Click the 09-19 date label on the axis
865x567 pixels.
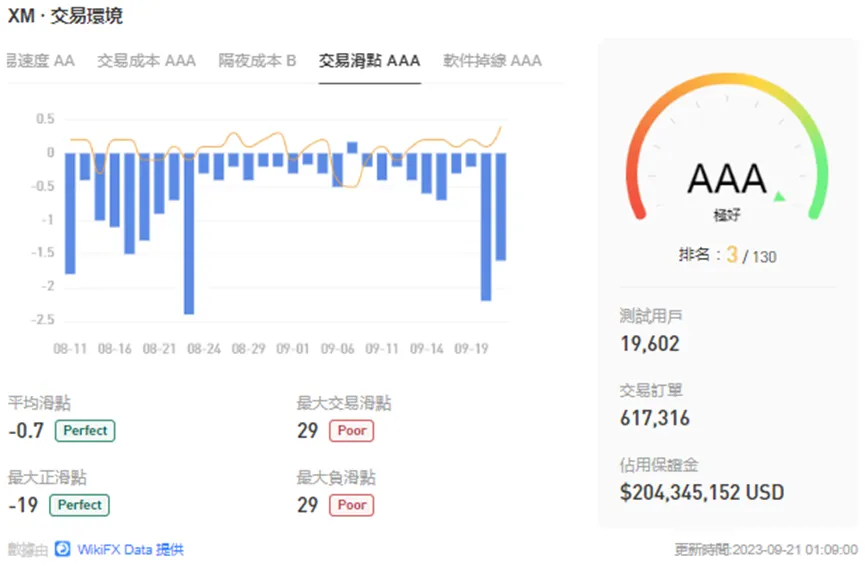pos(471,349)
